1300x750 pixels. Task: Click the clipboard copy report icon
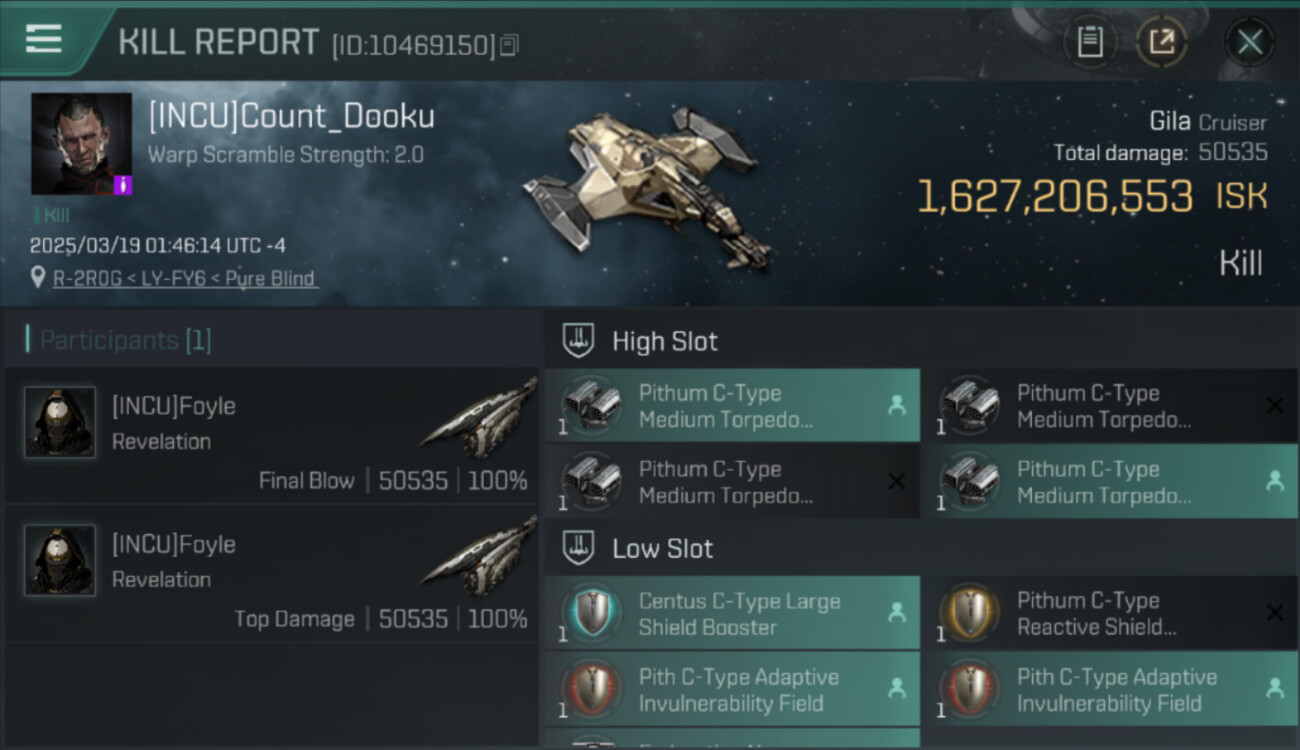click(x=1090, y=42)
